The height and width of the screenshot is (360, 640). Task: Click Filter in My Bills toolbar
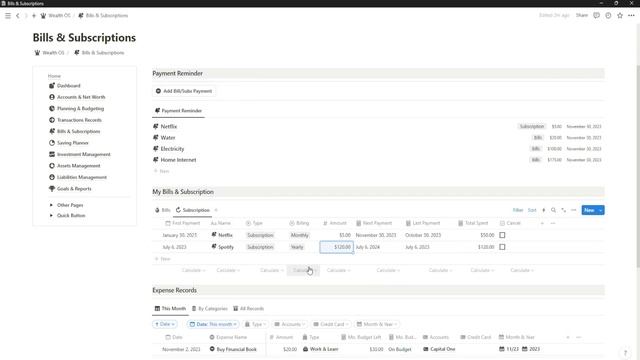[518, 210]
